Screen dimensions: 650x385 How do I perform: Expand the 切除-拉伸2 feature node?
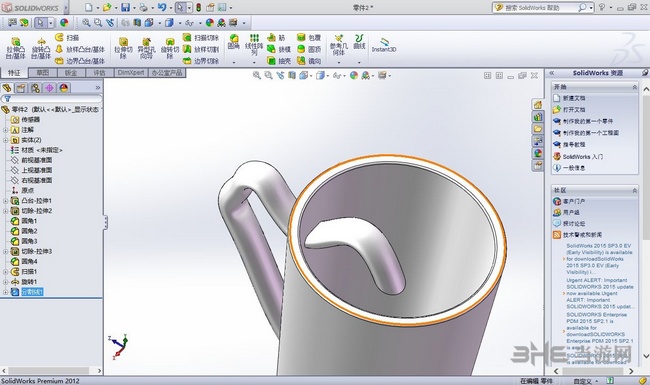(5, 211)
